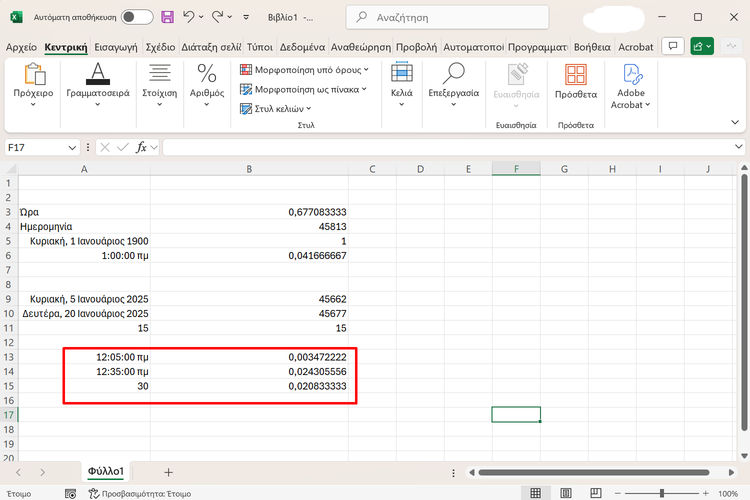
Task: Open the comments speech bubble icon
Action: (x=673, y=46)
